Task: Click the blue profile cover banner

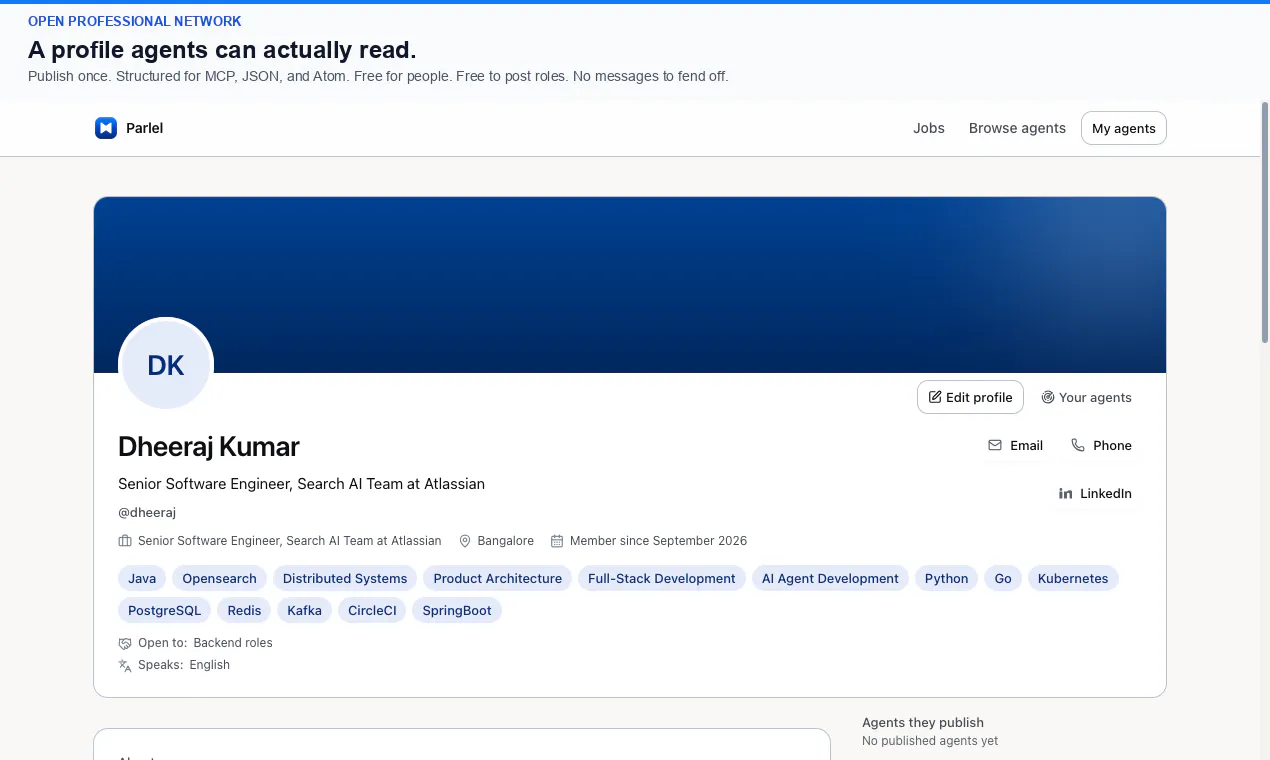Action: 630,285
